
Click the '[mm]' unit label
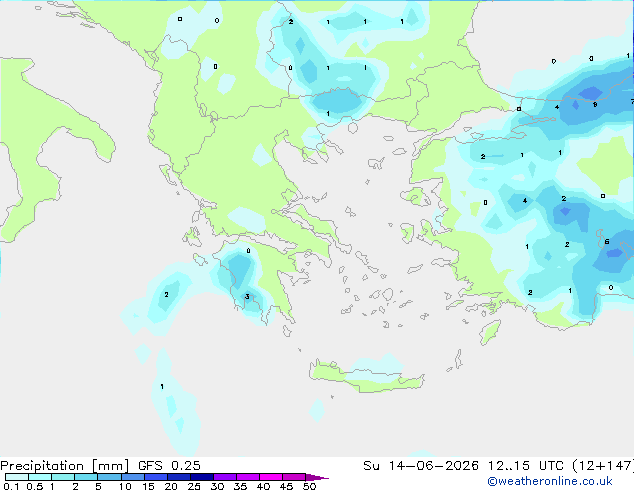[x=110, y=466]
